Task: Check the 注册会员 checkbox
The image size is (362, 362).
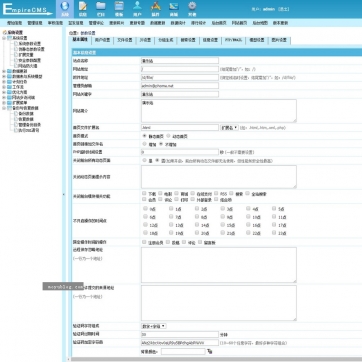Action: coord(144,242)
